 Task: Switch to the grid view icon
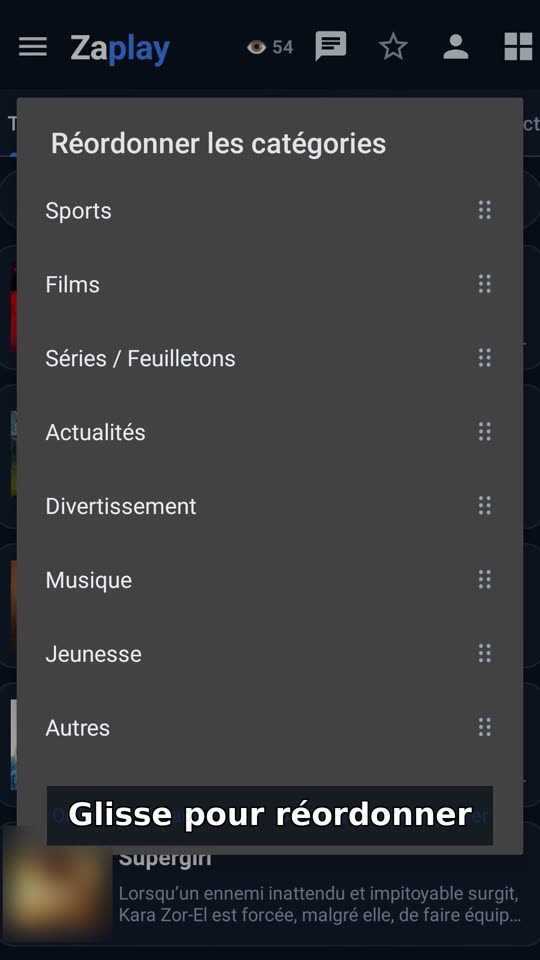(x=518, y=47)
